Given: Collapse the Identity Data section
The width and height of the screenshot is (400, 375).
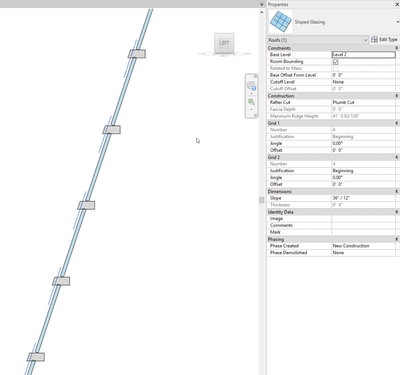Looking at the screenshot, I should coord(397,212).
